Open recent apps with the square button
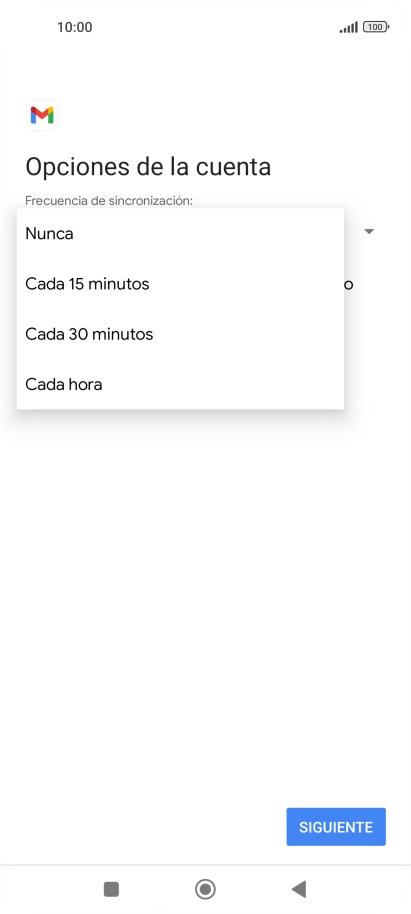Image resolution: width=411 pixels, height=914 pixels. pos(111,889)
